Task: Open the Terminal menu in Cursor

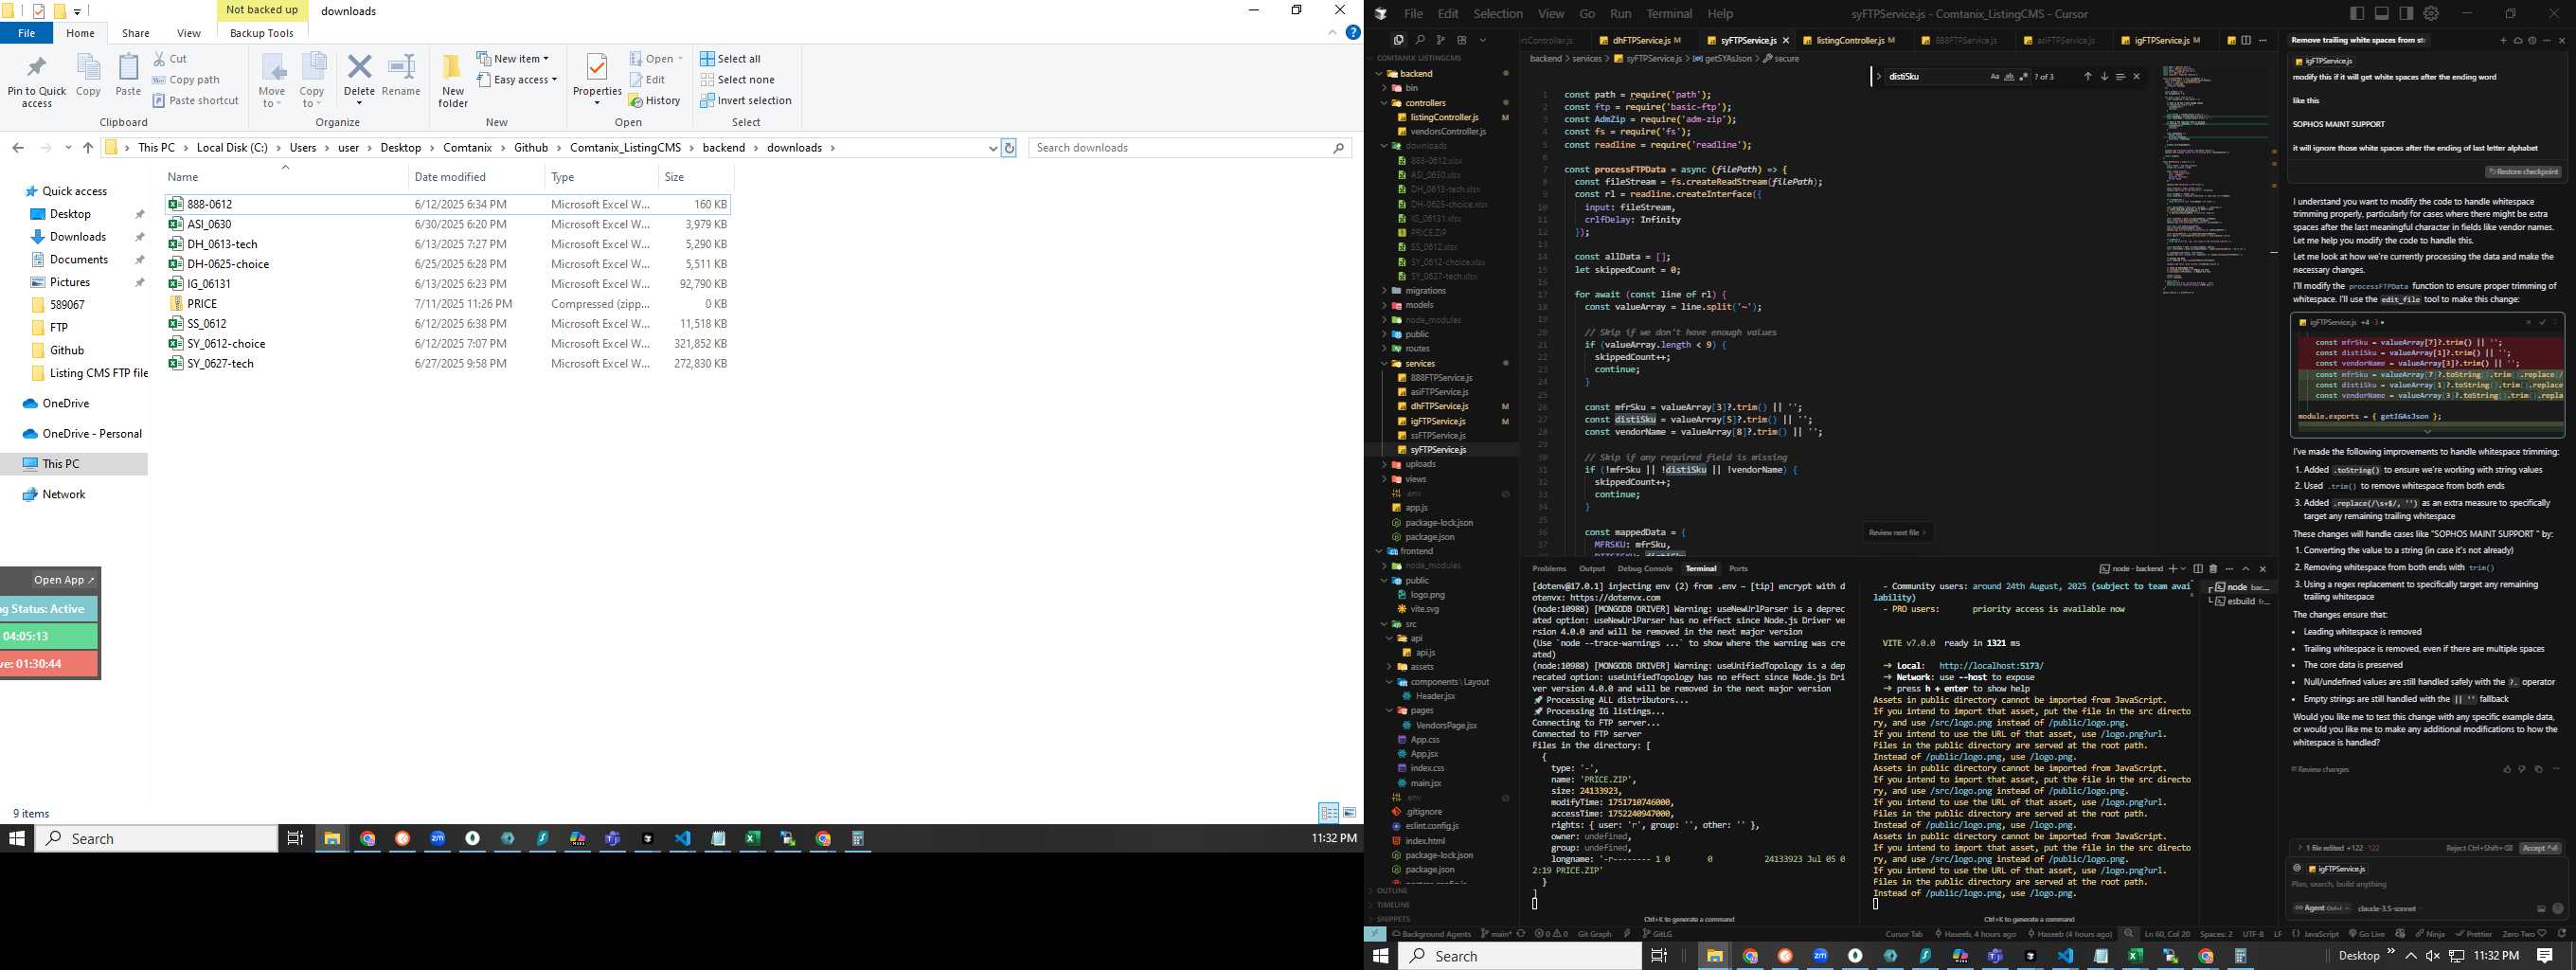Action: (x=1669, y=14)
